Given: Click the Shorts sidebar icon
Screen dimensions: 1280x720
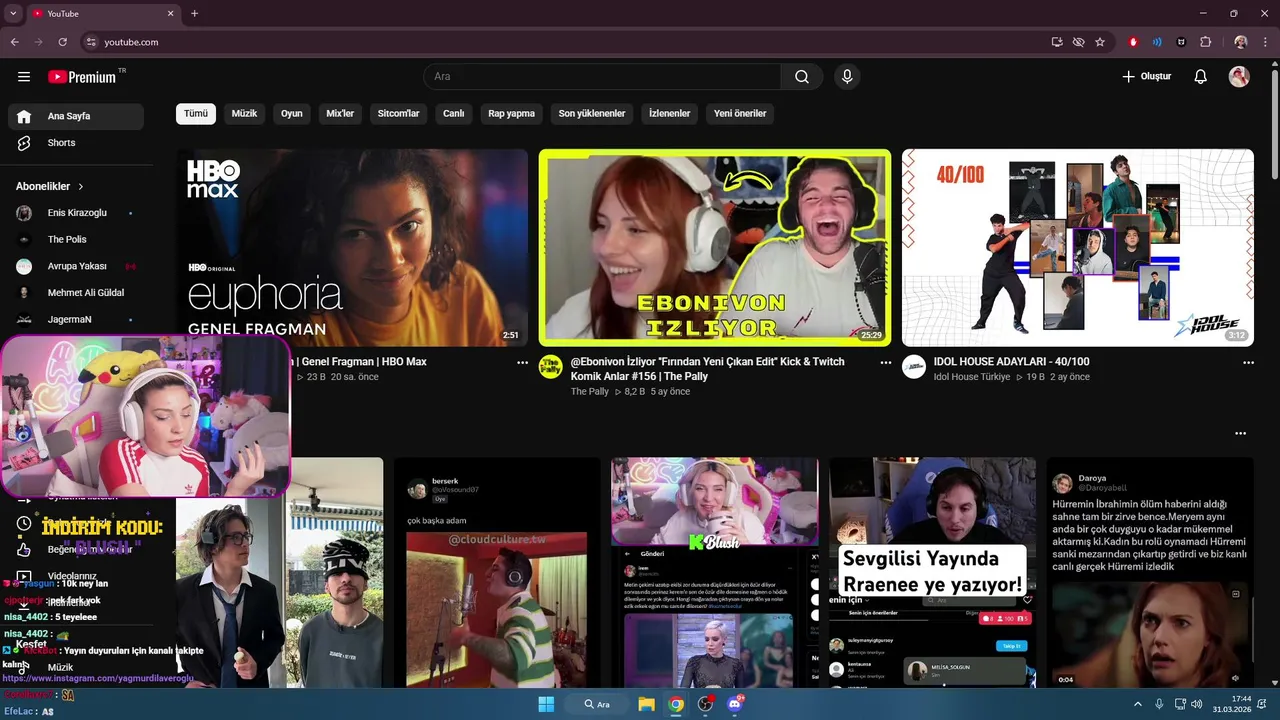Looking at the screenshot, I should pos(24,143).
